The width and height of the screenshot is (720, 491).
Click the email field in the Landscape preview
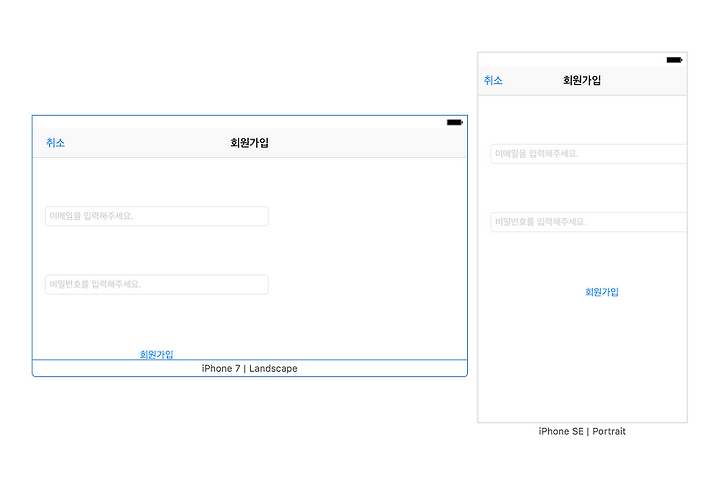tap(157, 216)
